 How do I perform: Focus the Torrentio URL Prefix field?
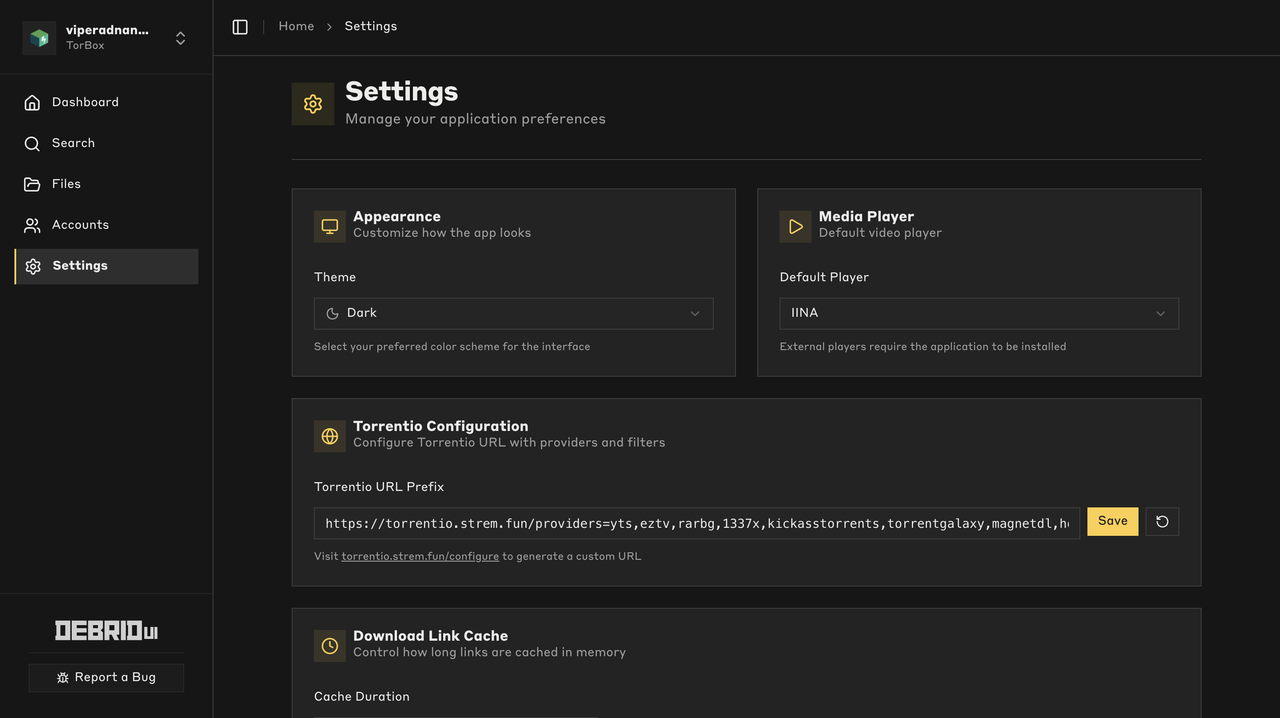click(697, 523)
